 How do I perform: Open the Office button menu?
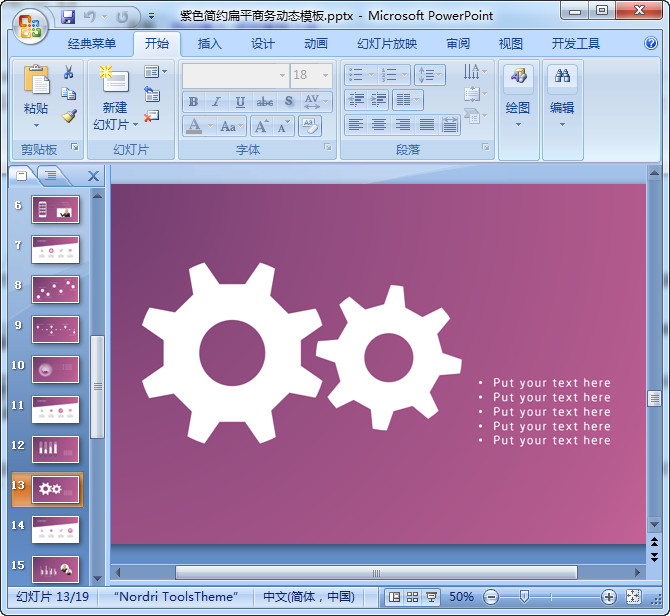coord(30,26)
